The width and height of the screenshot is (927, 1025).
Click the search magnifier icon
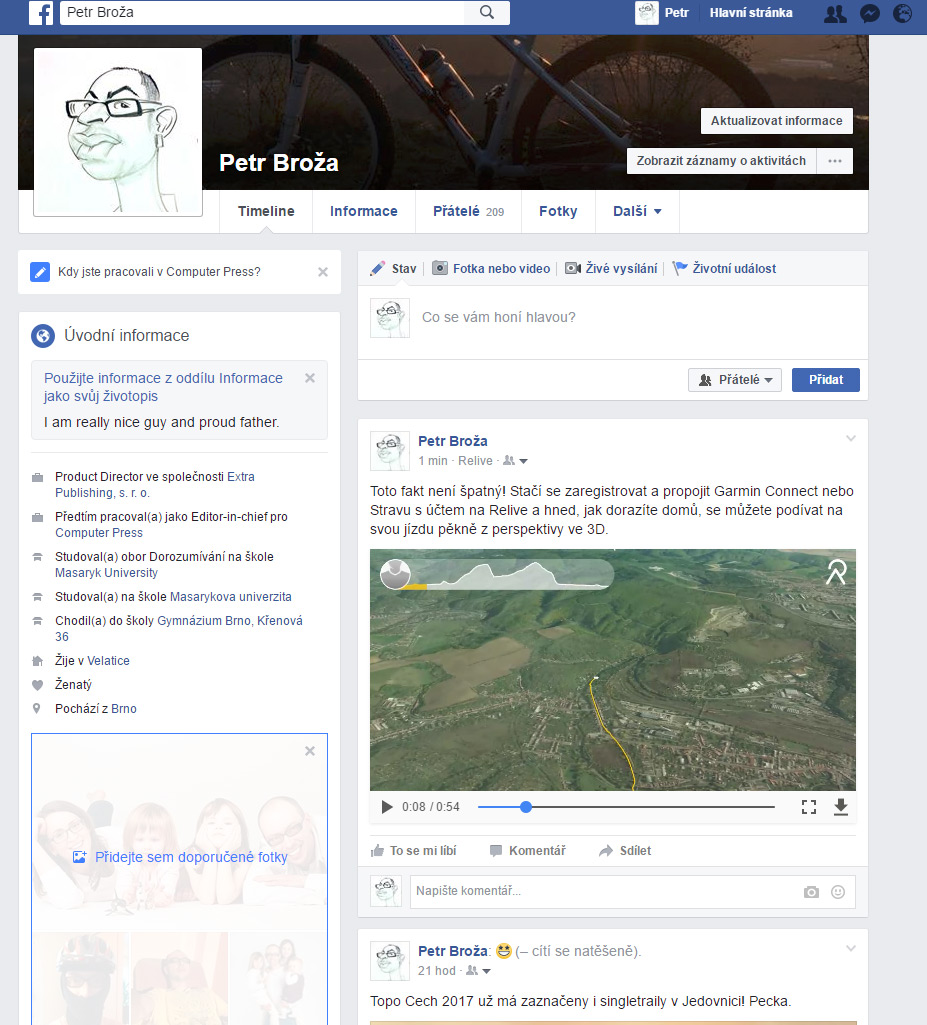487,13
